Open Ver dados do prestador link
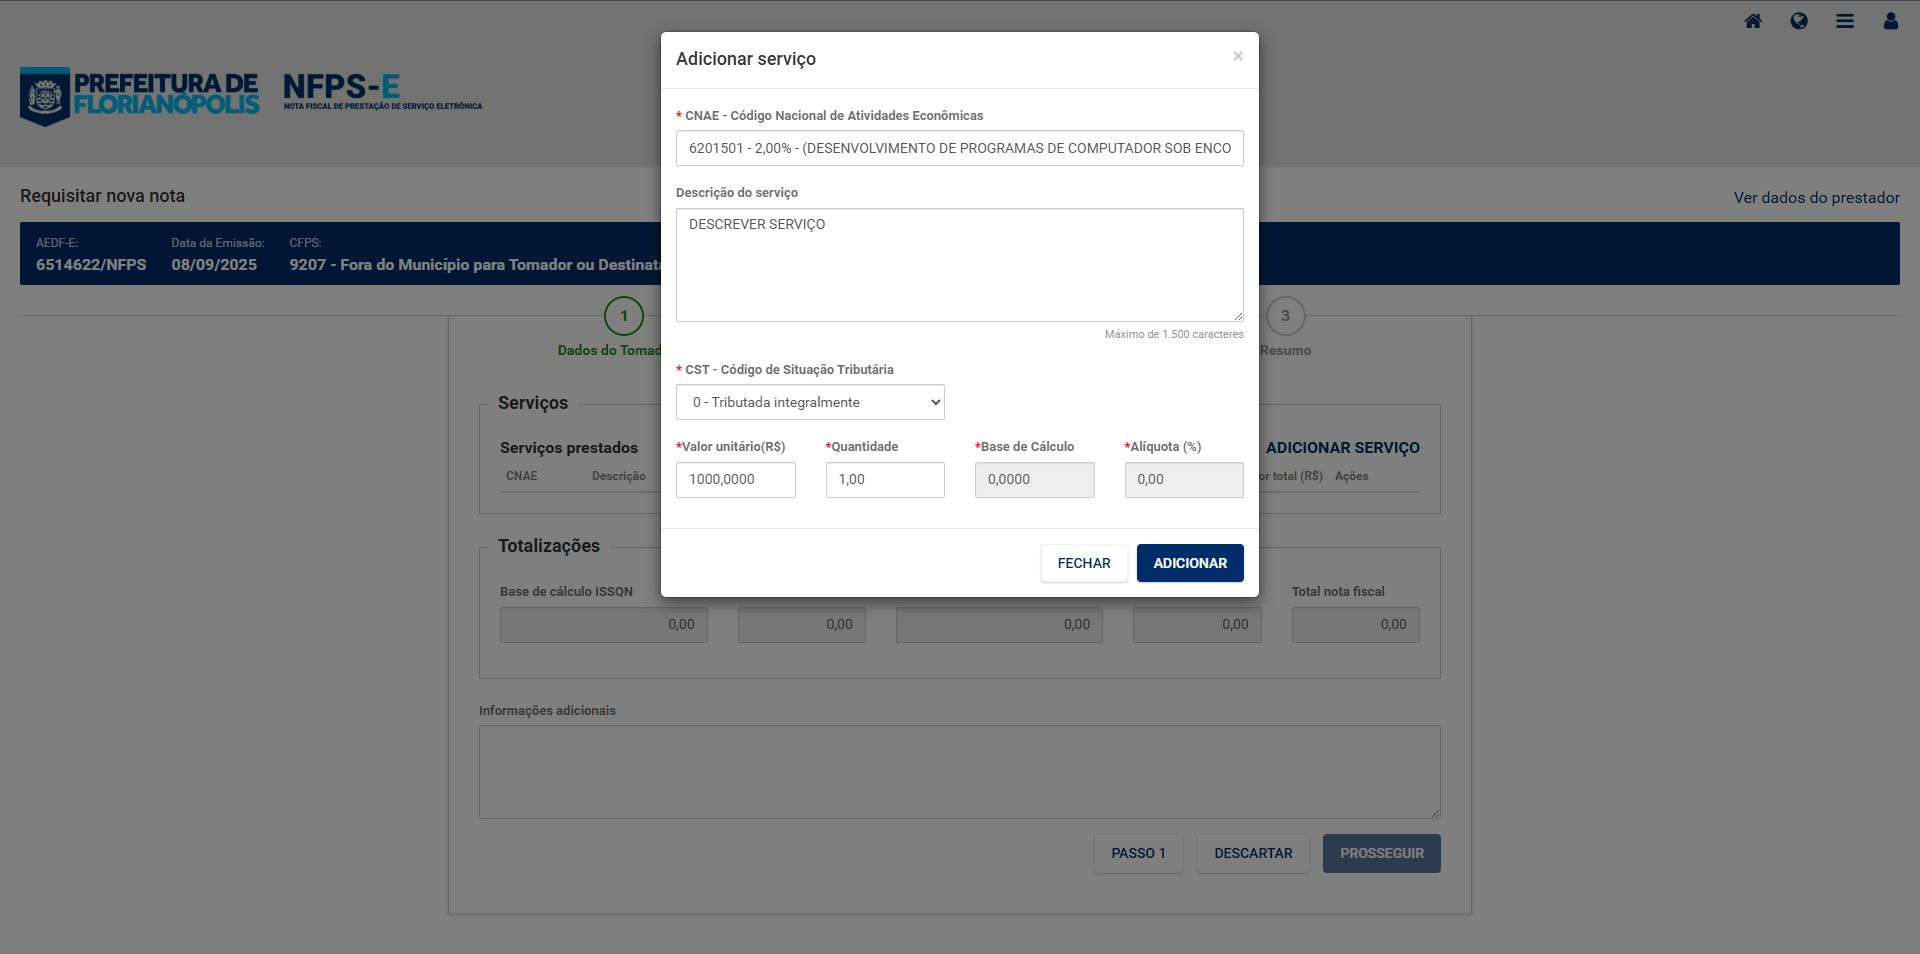Screen dimensions: 1920x954 click(x=1816, y=198)
